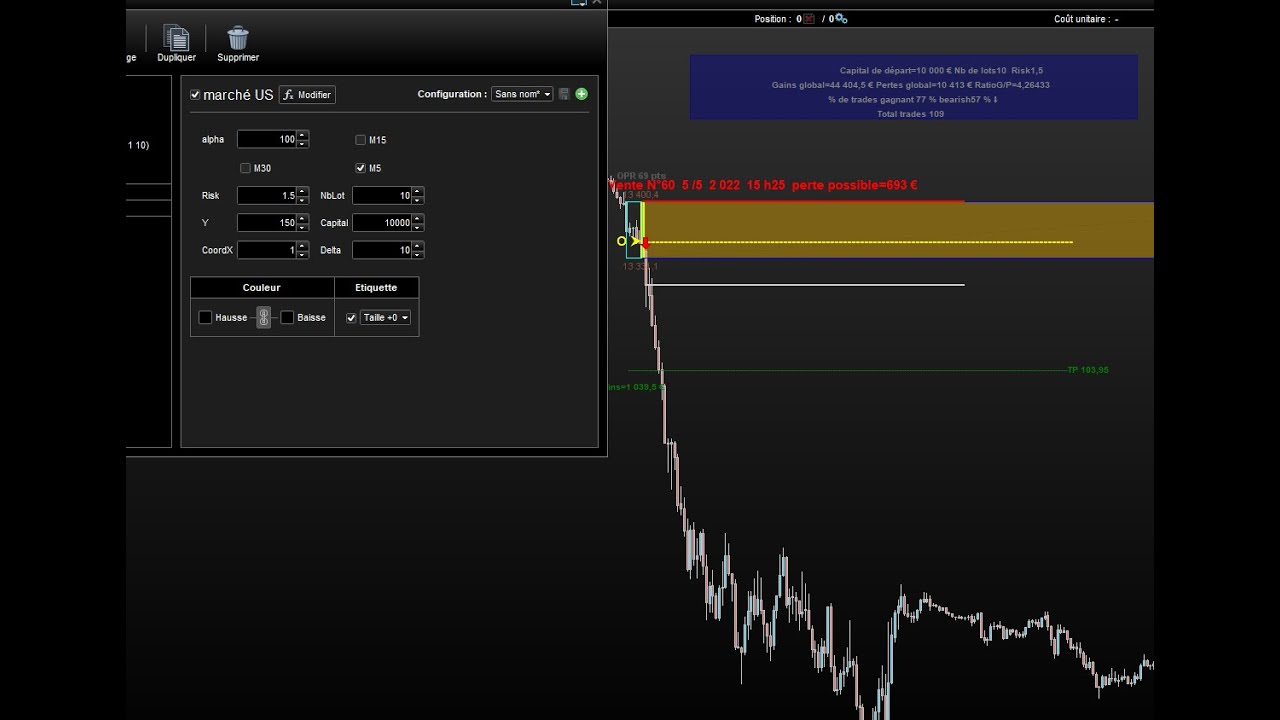Click the red close-position icon next to Position 0
The image size is (1280, 720).
[809, 19]
